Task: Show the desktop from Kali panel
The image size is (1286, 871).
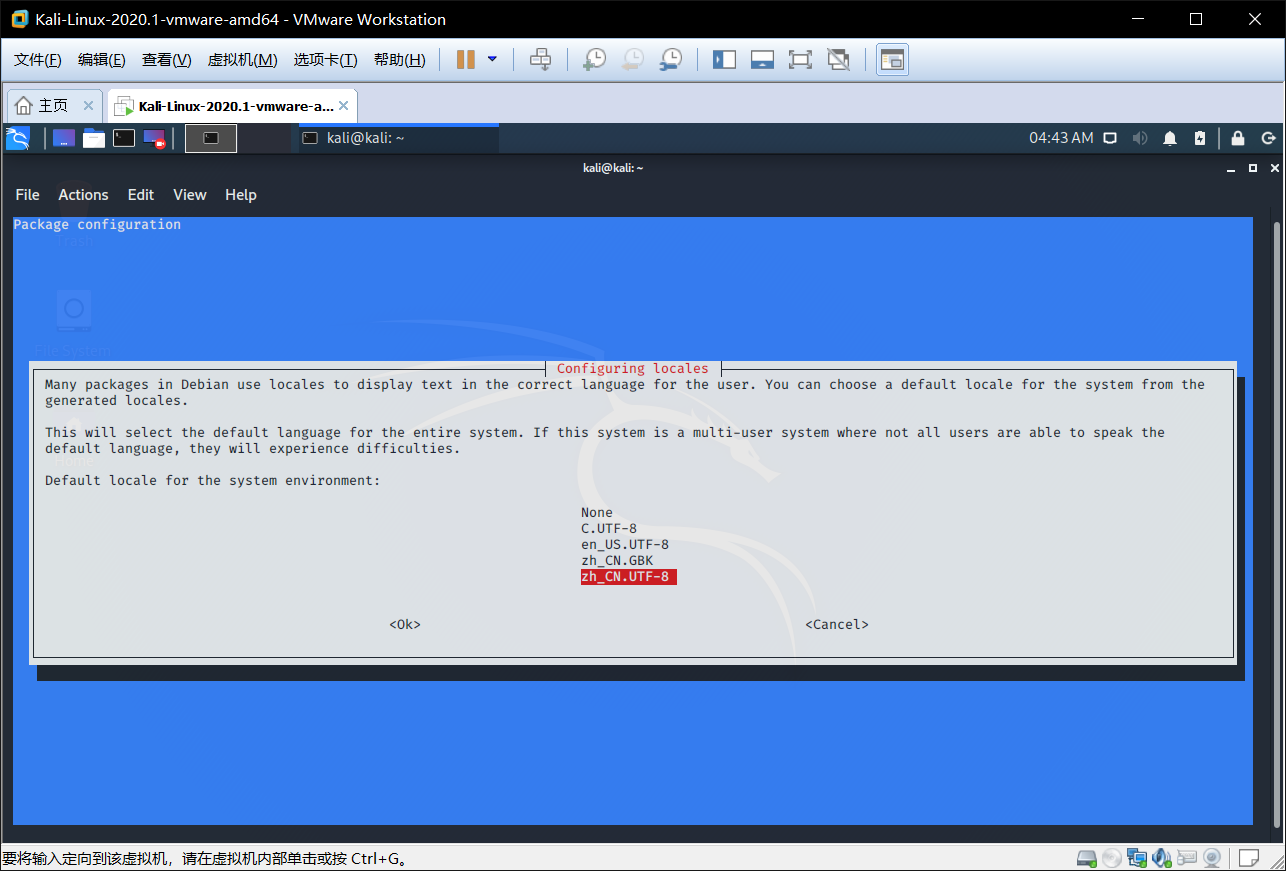Action: [x=64, y=138]
